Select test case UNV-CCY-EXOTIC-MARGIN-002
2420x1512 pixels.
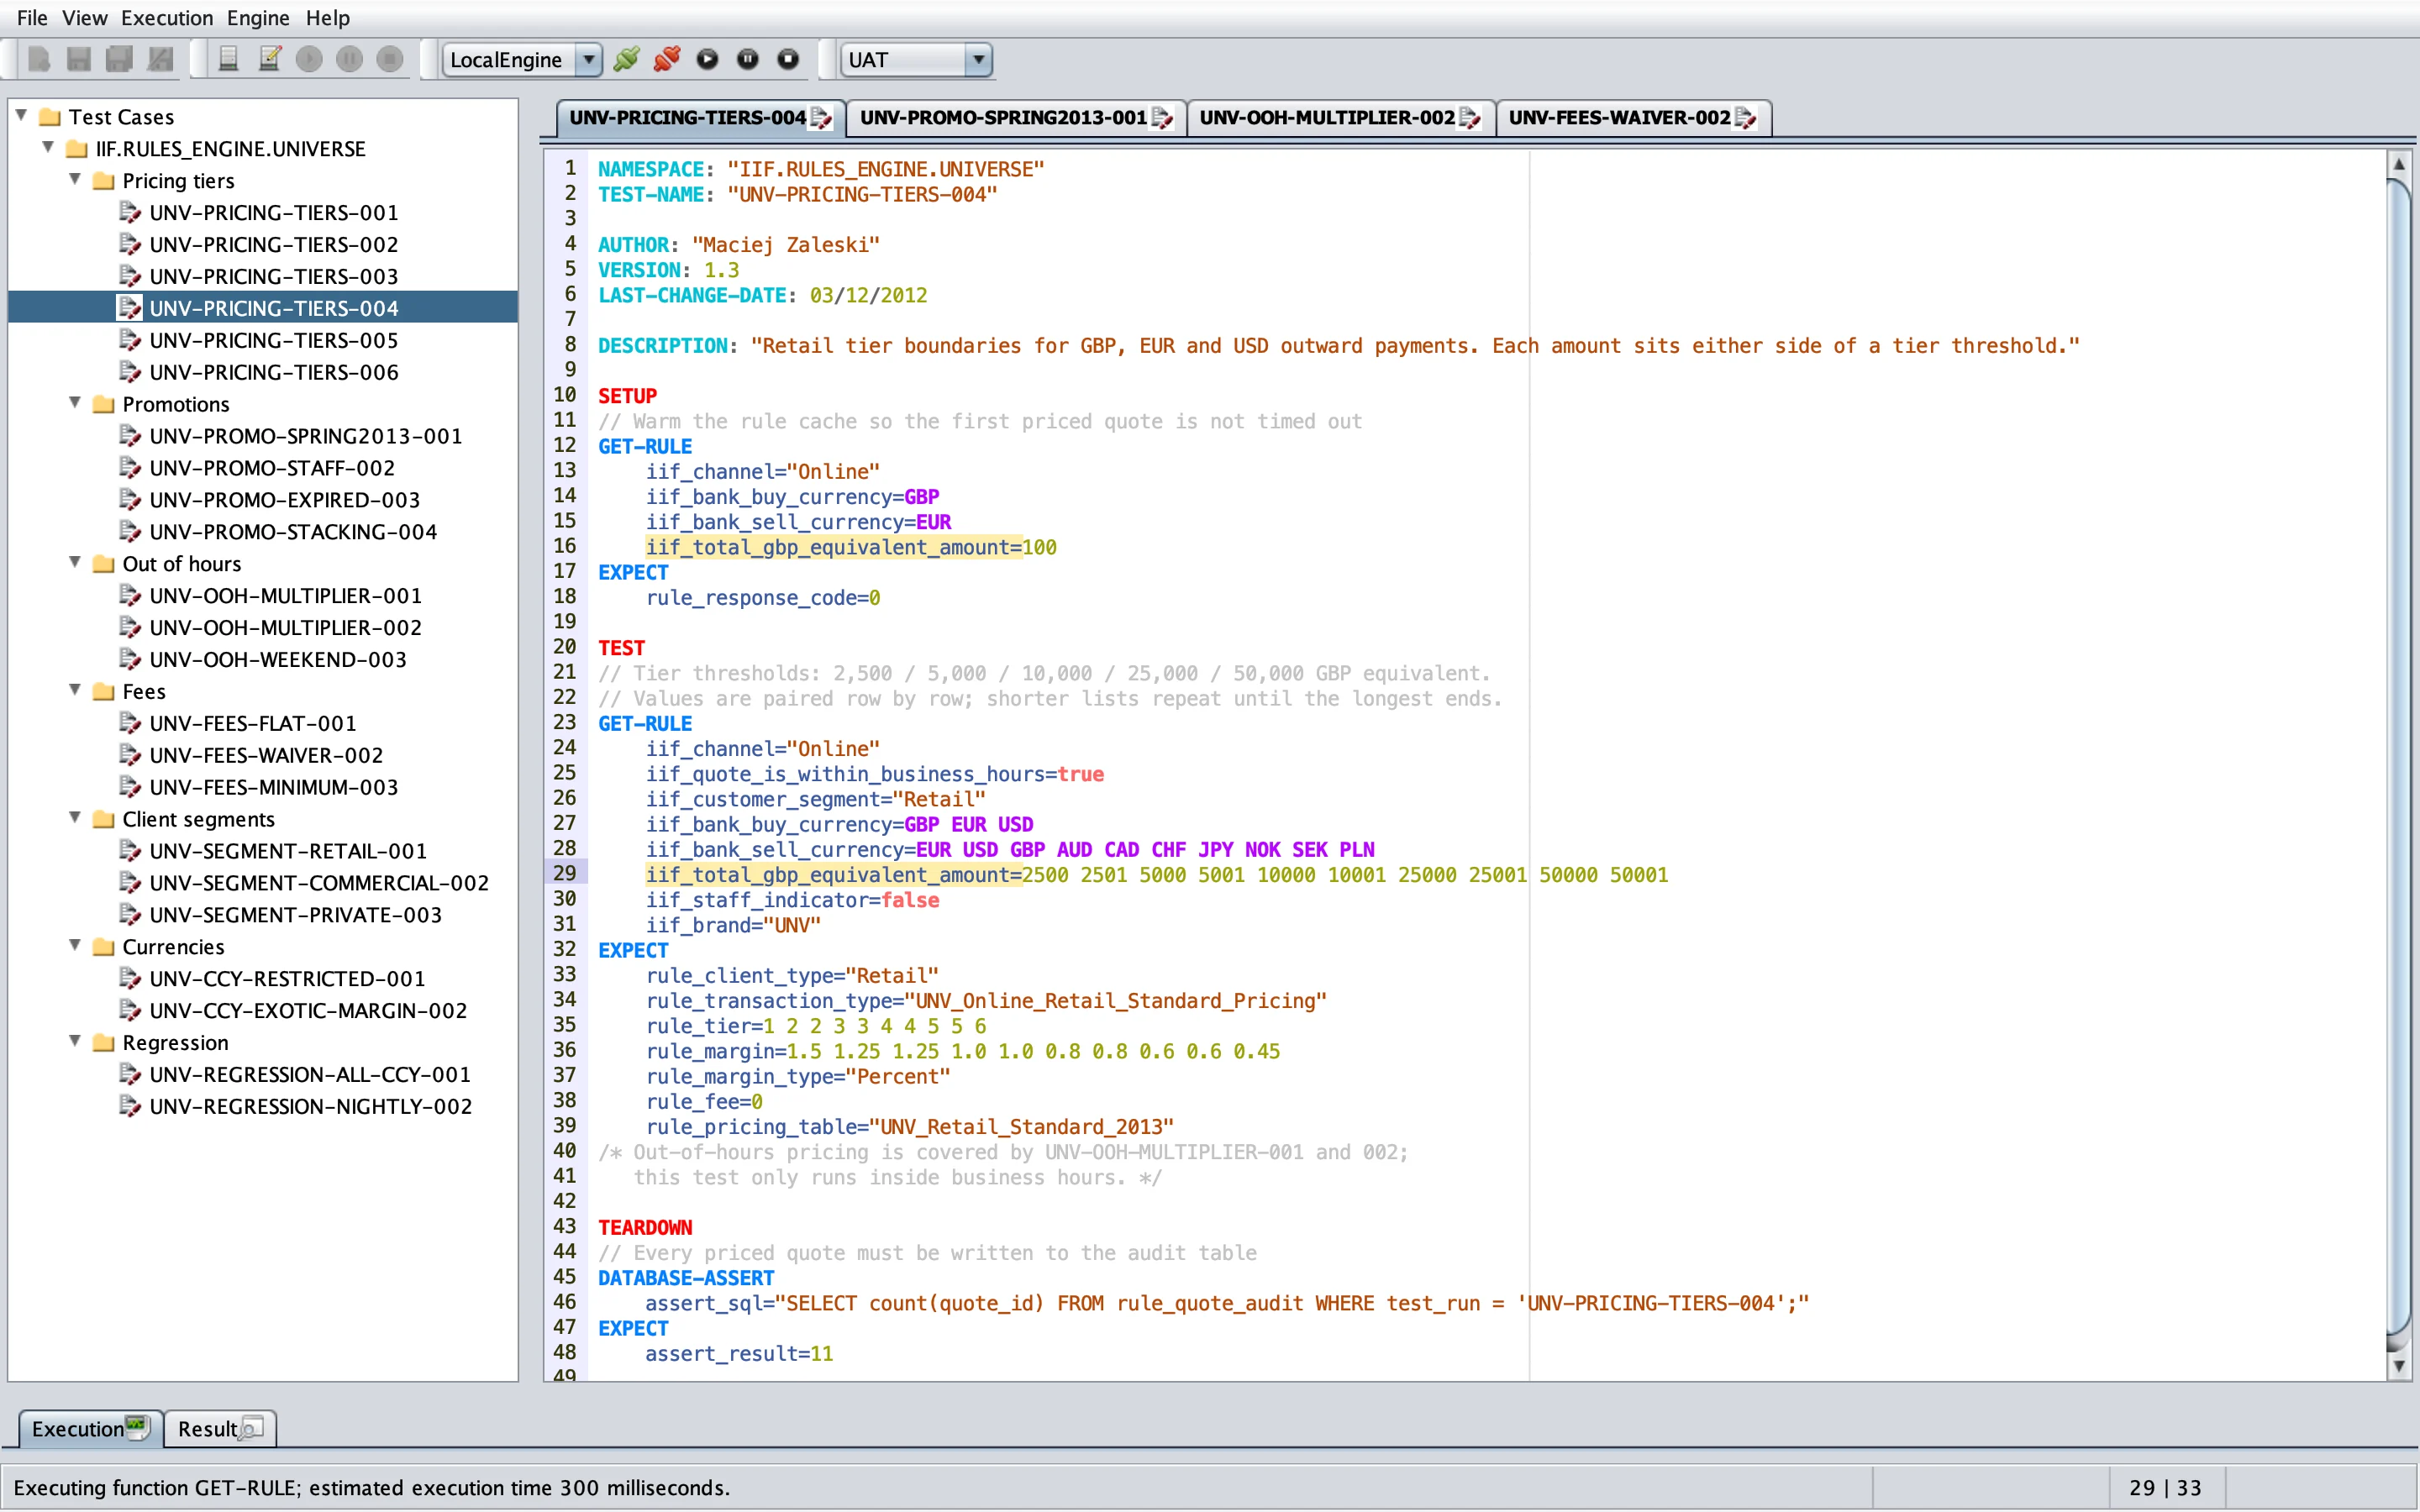[x=308, y=1010]
